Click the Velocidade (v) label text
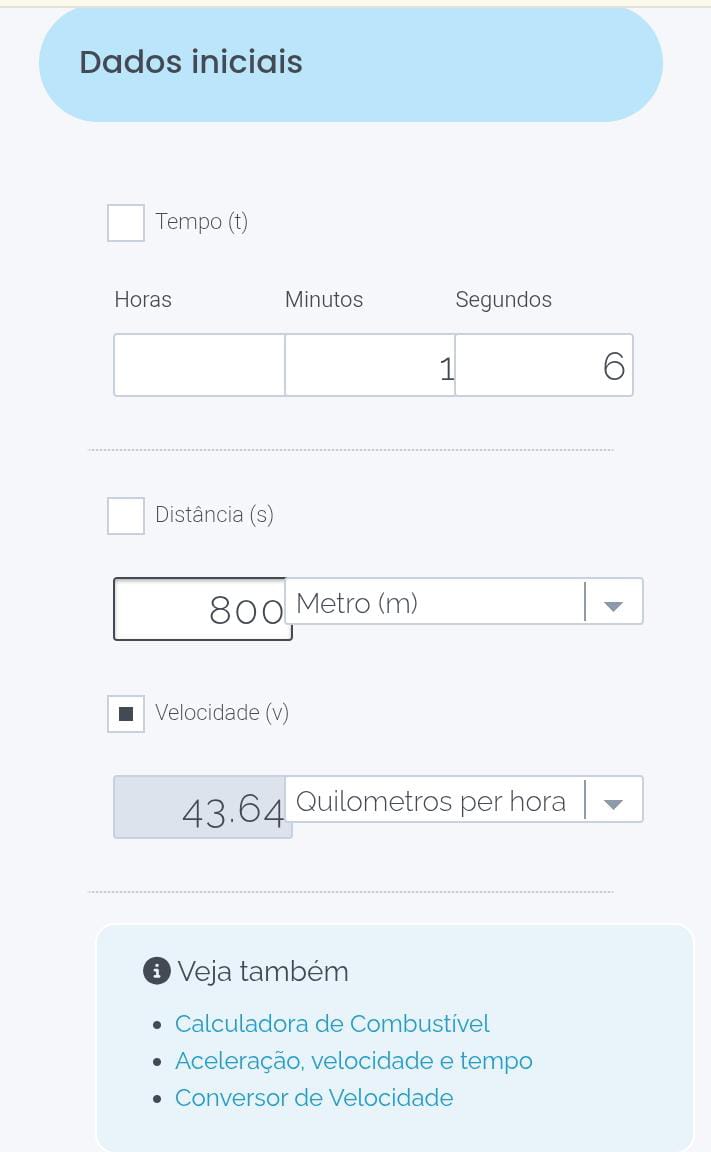The height and width of the screenshot is (1152, 711). pos(222,713)
